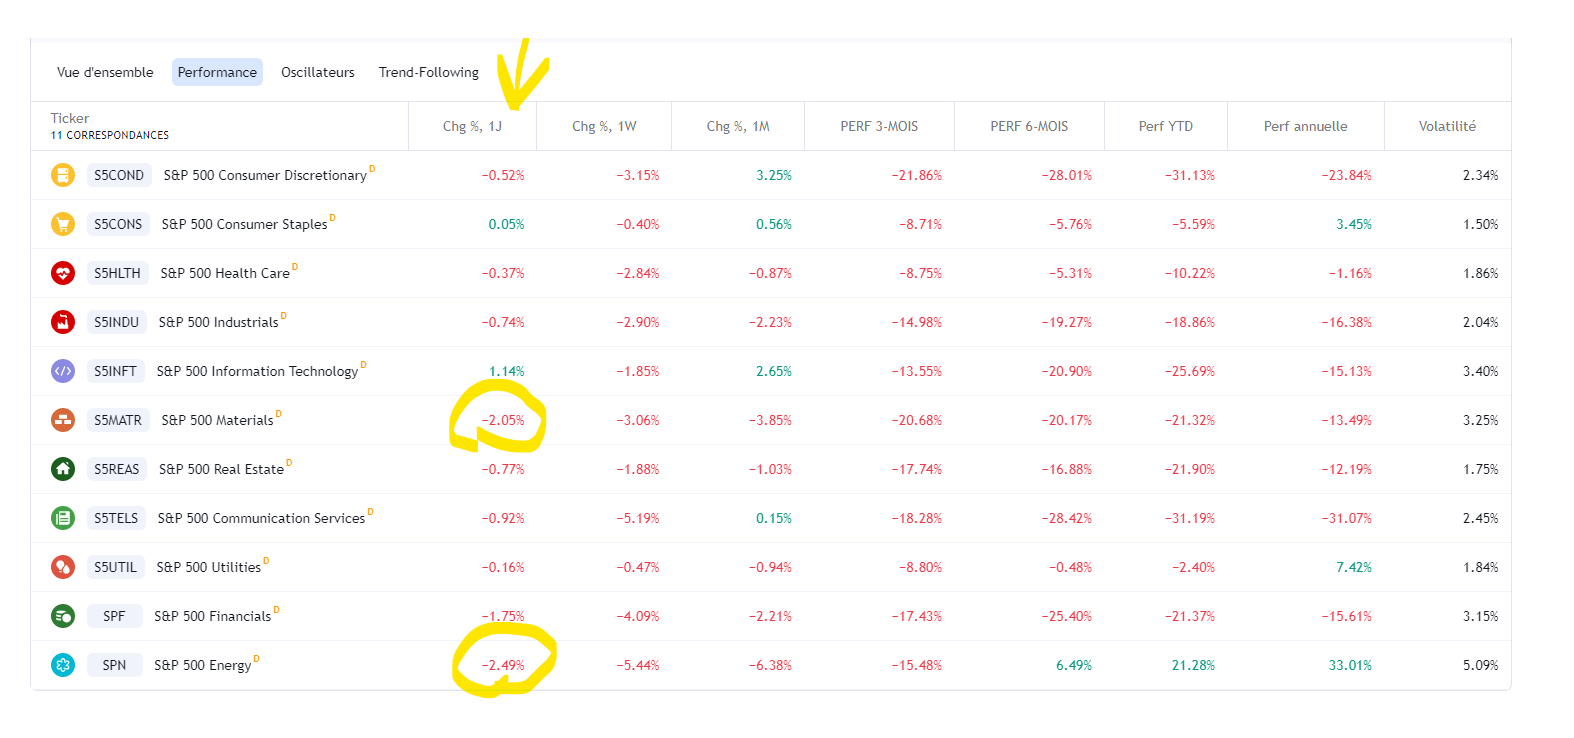Click the Communication Services icon
Image resolution: width=1574 pixels, height=738 pixels.
tap(63, 518)
